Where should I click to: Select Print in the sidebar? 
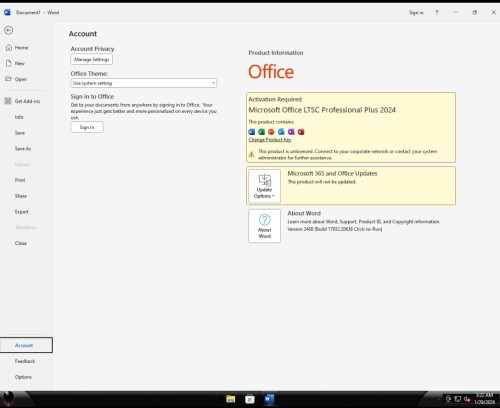click(20, 180)
